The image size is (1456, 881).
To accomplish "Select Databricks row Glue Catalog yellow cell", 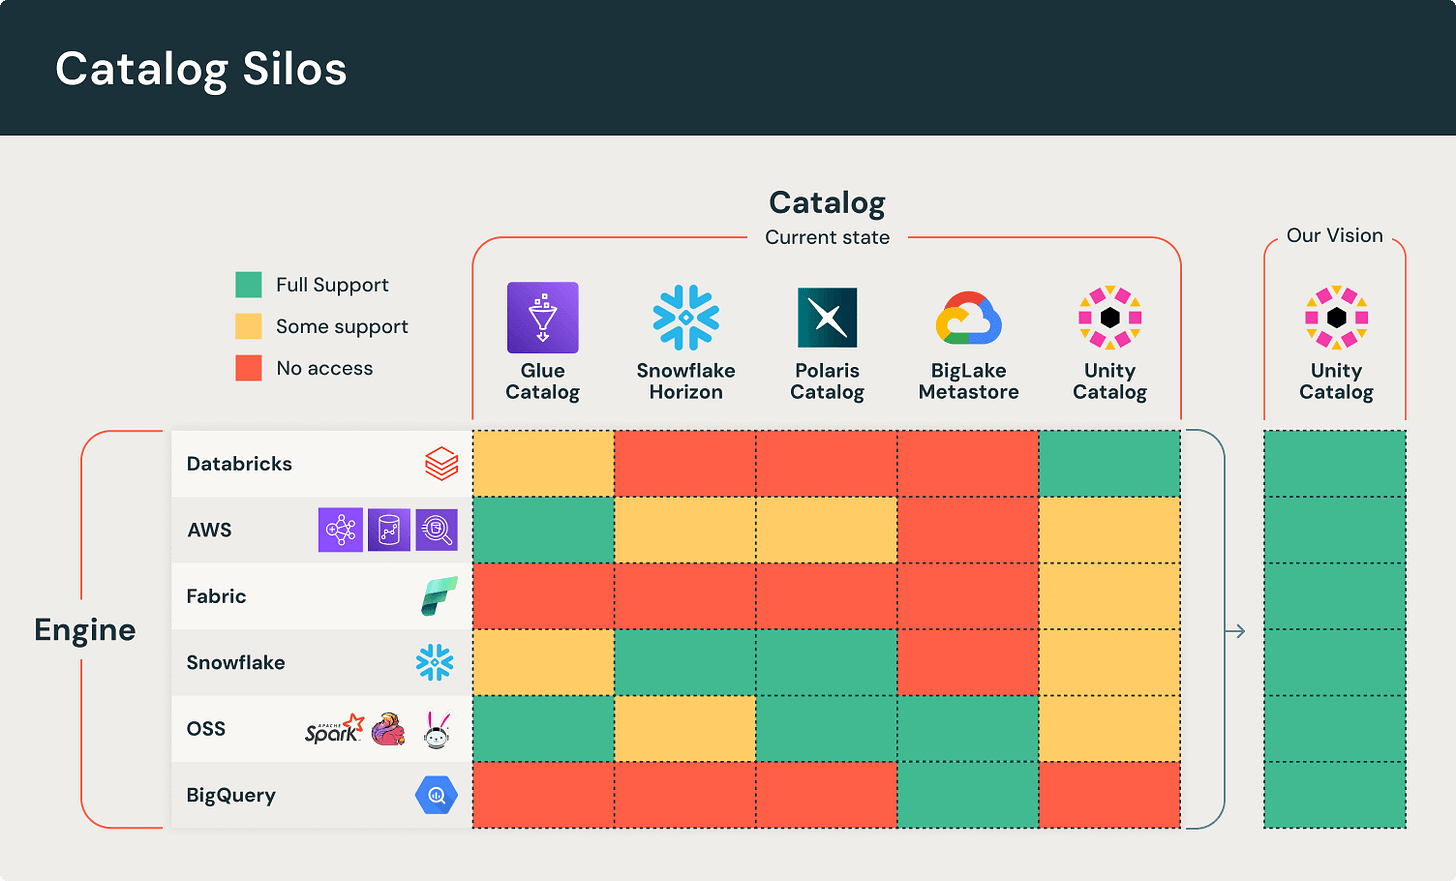I will (543, 464).
